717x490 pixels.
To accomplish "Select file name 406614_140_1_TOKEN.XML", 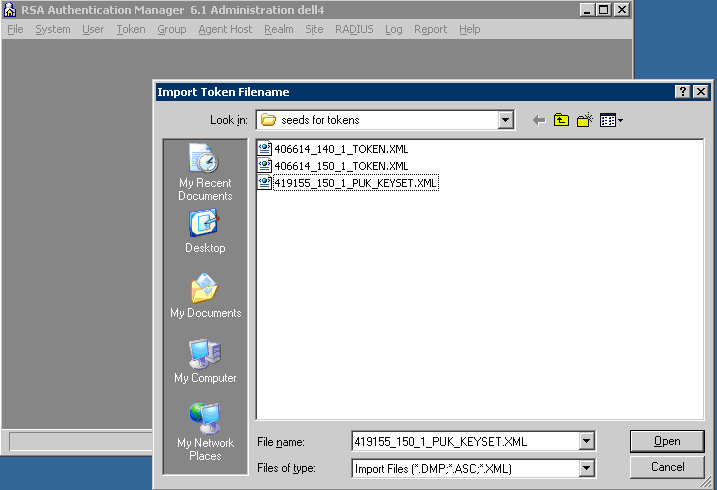I will tap(341, 149).
